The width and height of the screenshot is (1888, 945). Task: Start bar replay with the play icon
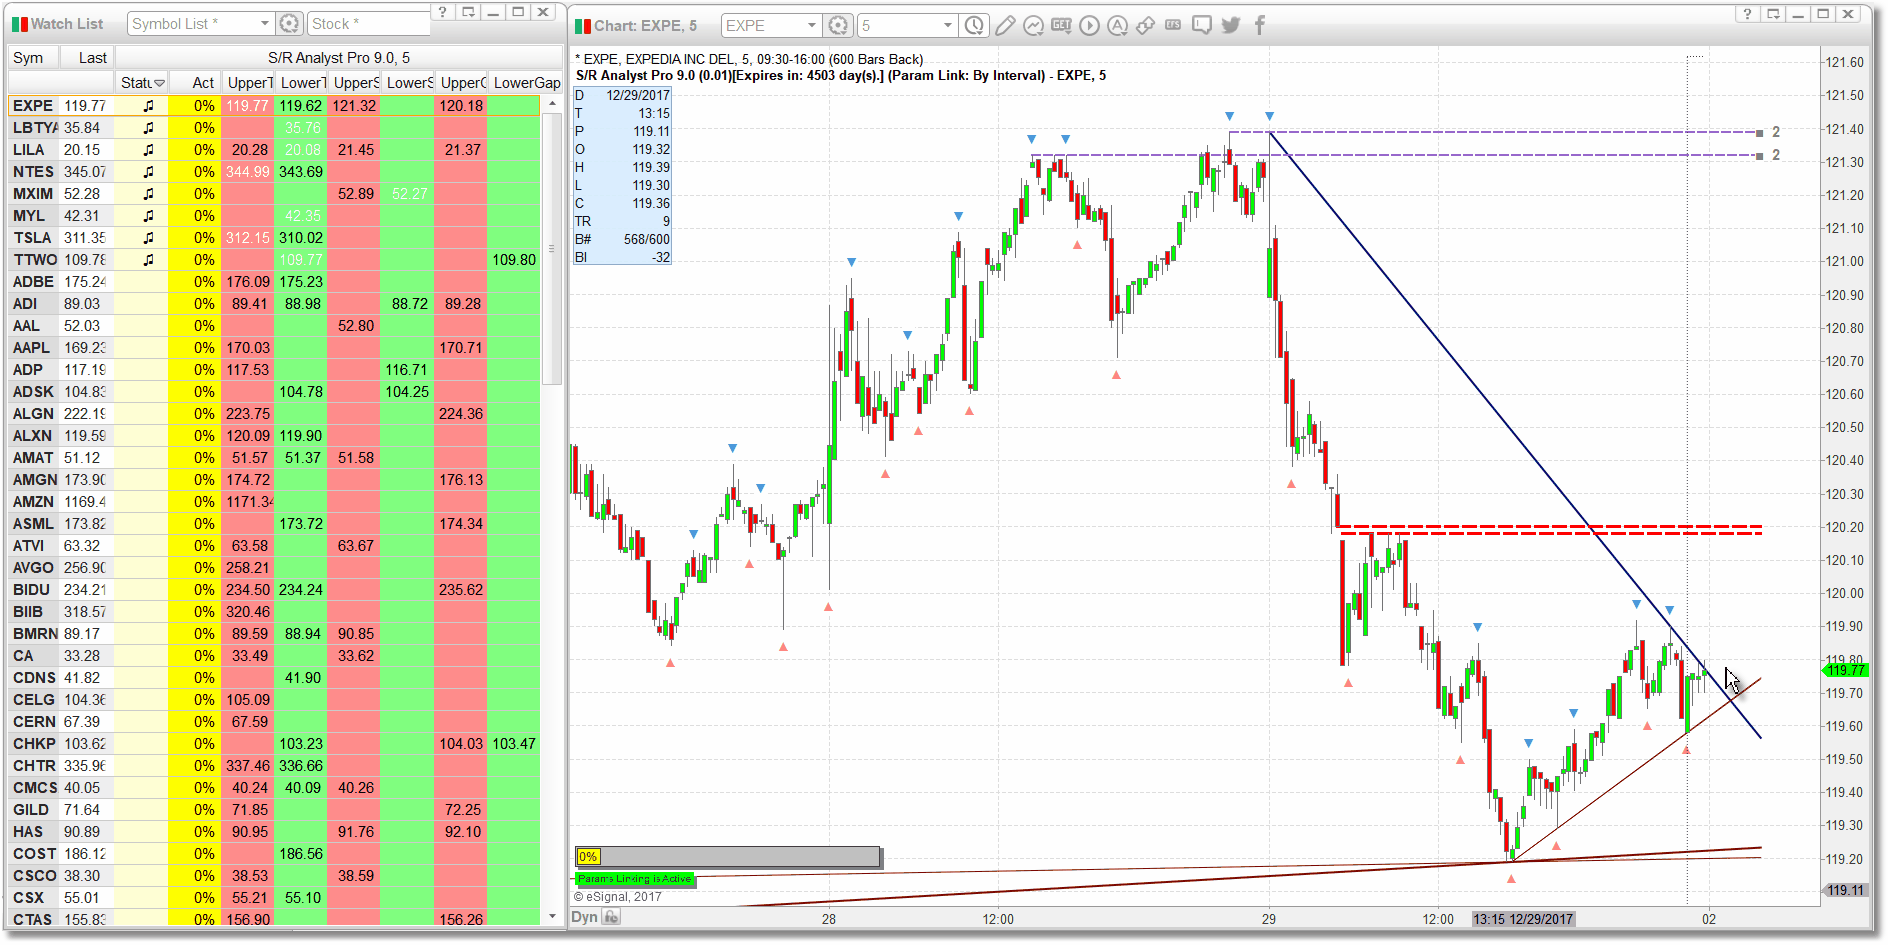click(1089, 25)
